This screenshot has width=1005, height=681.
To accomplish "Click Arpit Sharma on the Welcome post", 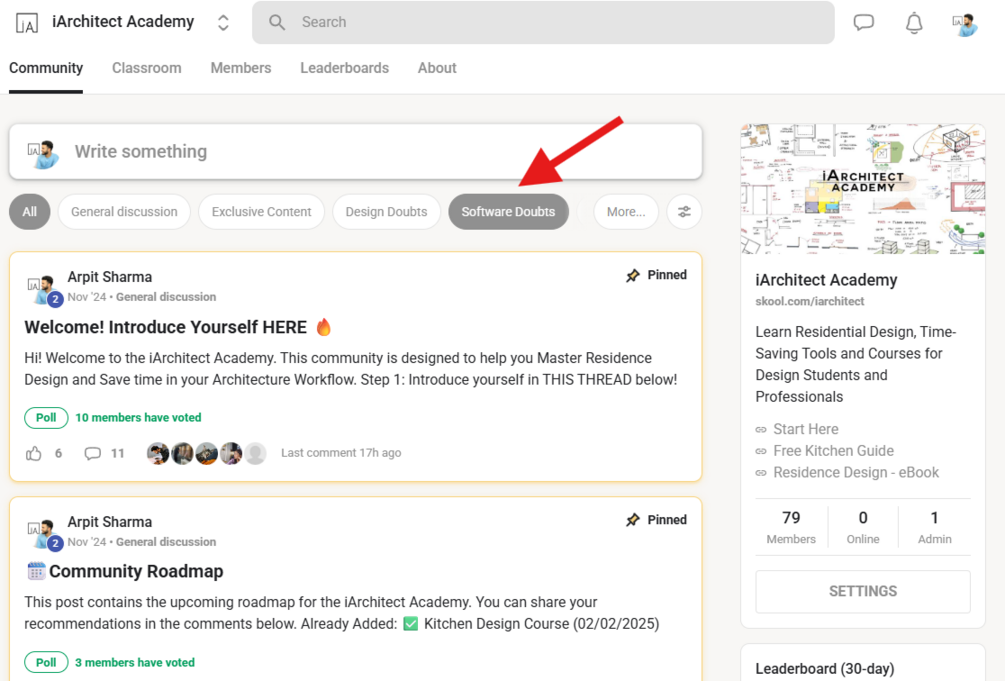I will click(110, 277).
